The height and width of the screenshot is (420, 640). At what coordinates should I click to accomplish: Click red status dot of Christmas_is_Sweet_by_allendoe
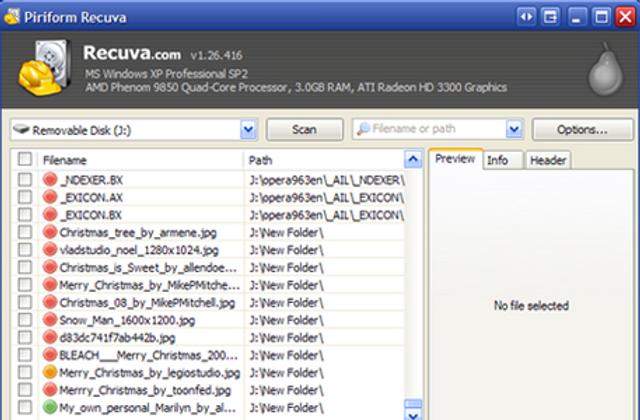pos(50,267)
